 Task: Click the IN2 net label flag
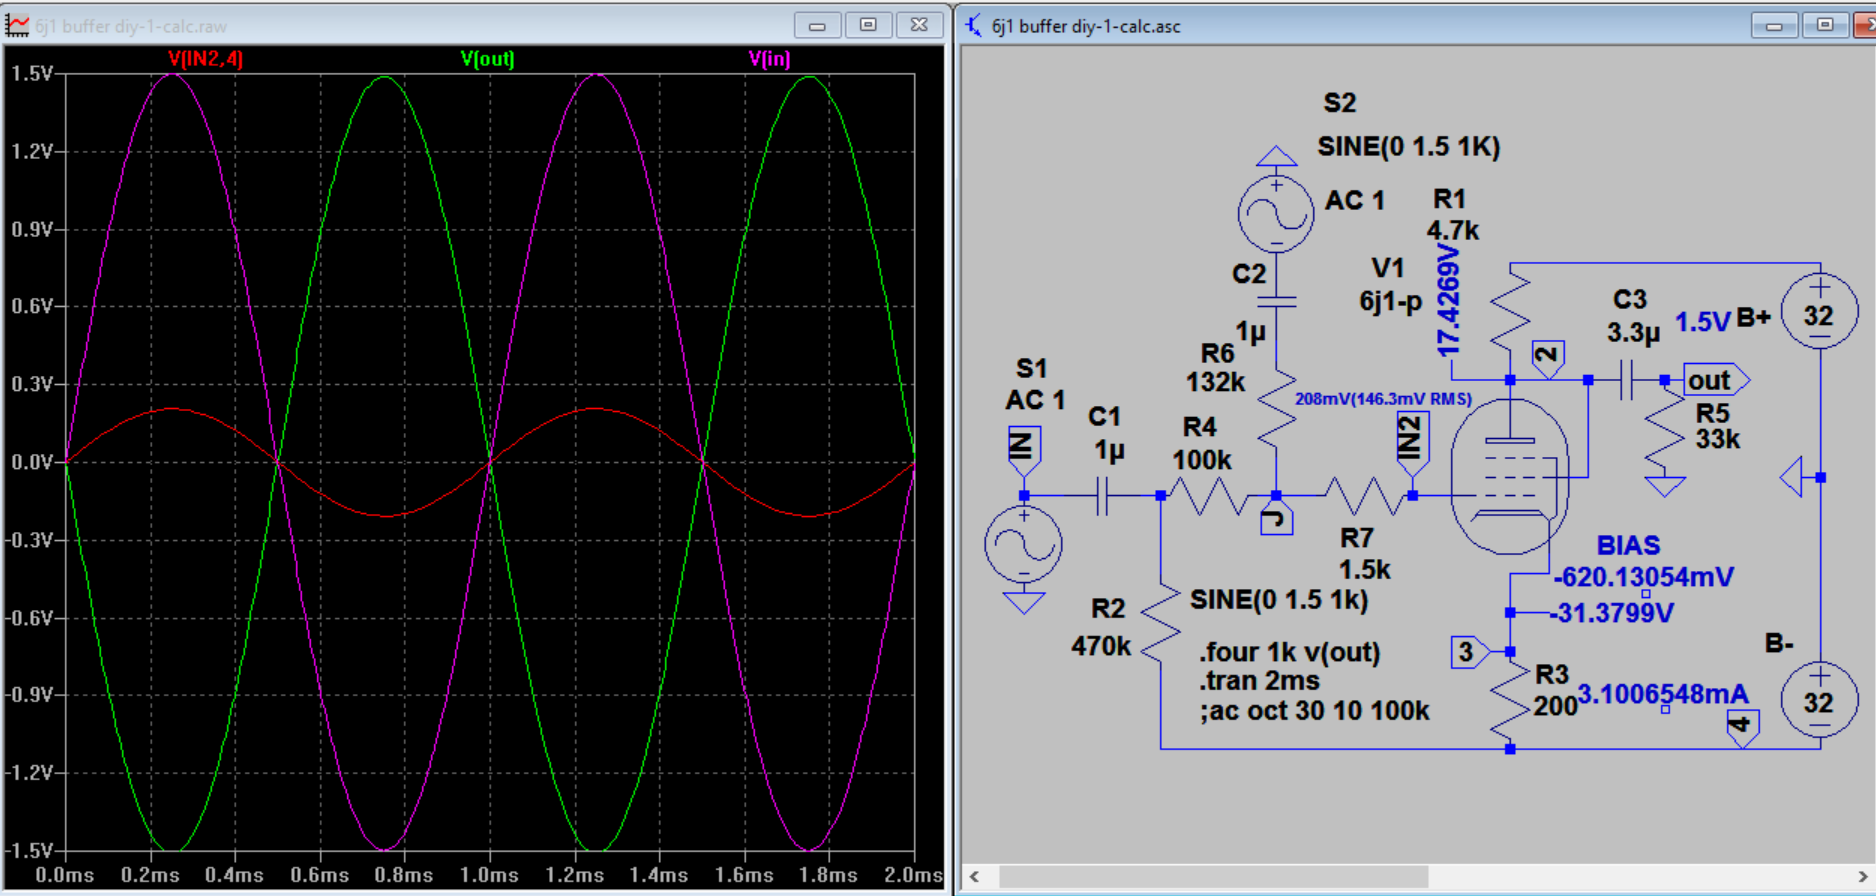tap(1412, 445)
